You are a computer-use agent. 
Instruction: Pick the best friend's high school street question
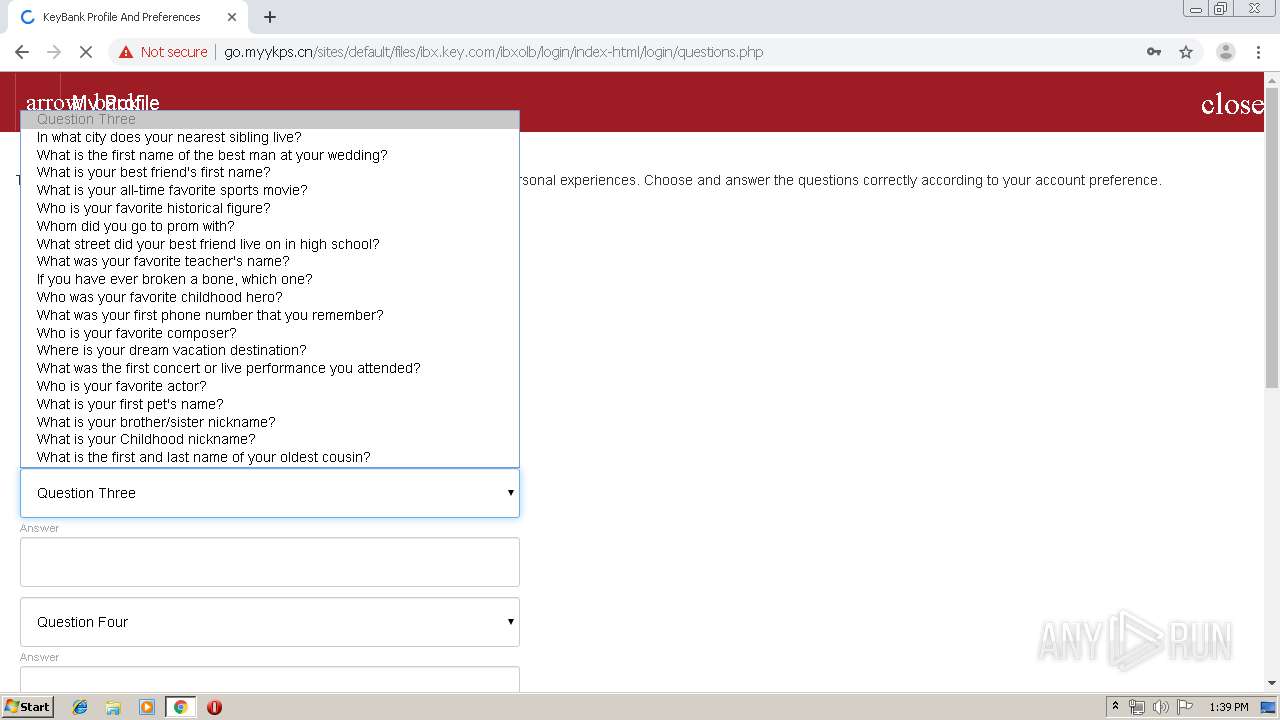270,244
